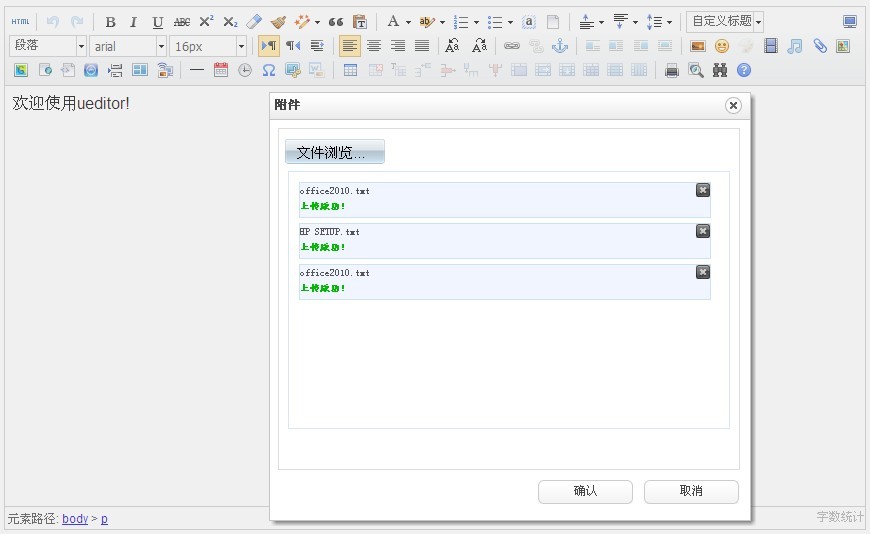Toggle full justify alignment
870x534 pixels.
pyautogui.click(x=422, y=46)
